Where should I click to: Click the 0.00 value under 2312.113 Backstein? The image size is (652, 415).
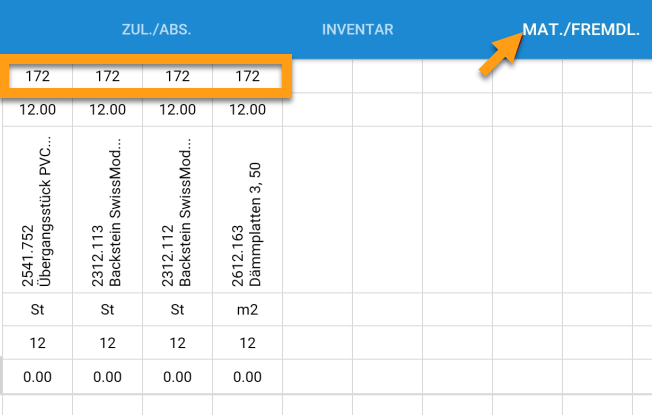[108, 377]
